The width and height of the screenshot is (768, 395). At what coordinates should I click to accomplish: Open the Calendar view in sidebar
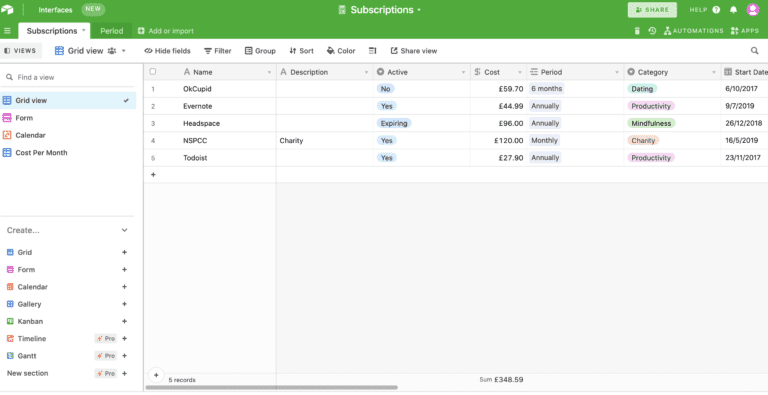pos(68,135)
